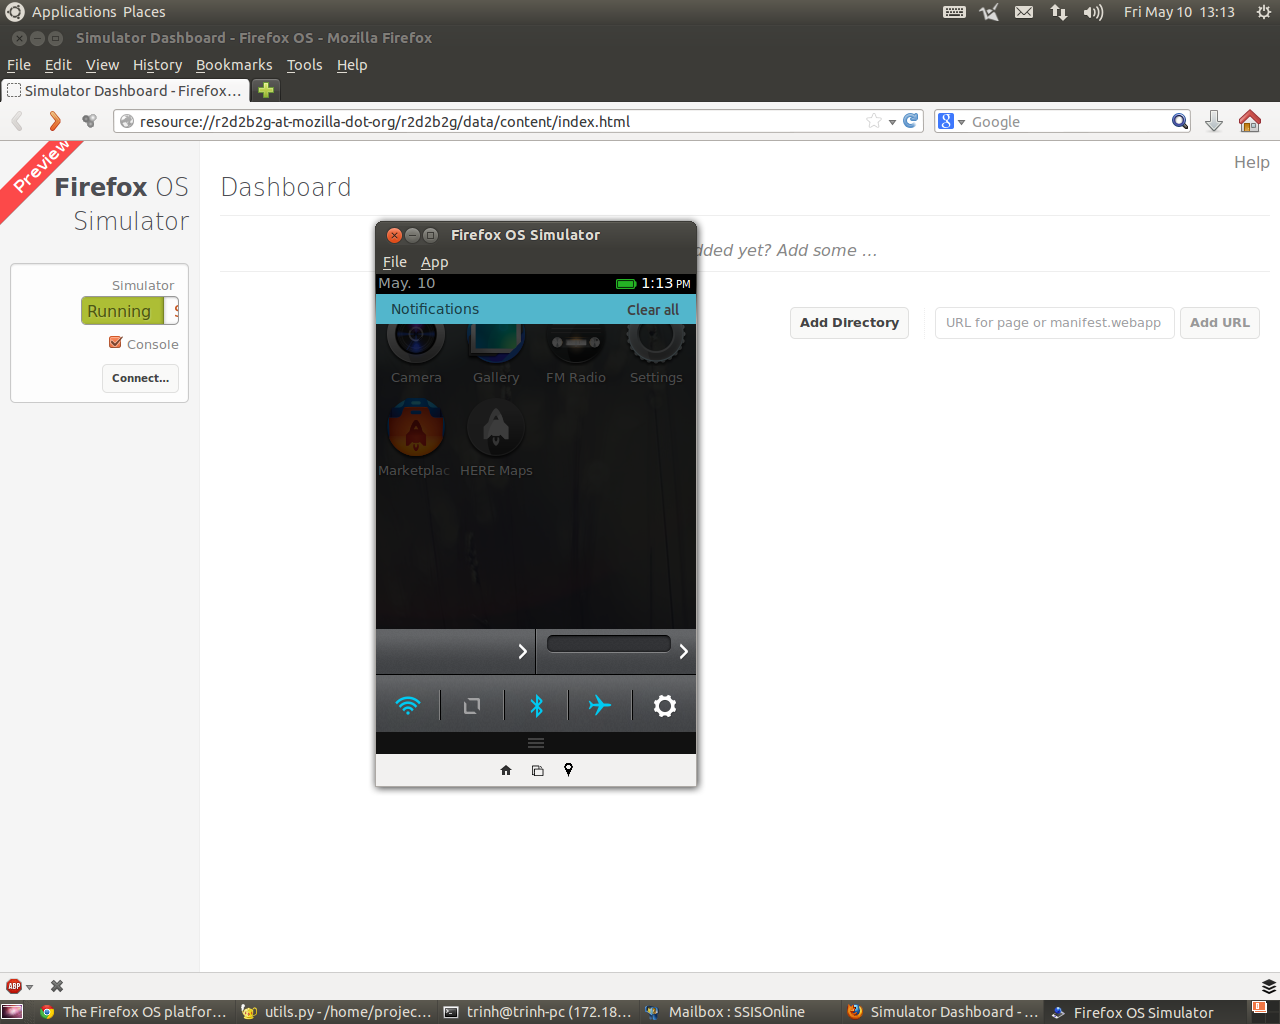This screenshot has height=1024, width=1280.
Task: Launch HERE Maps from the home screen
Action: 496,428
